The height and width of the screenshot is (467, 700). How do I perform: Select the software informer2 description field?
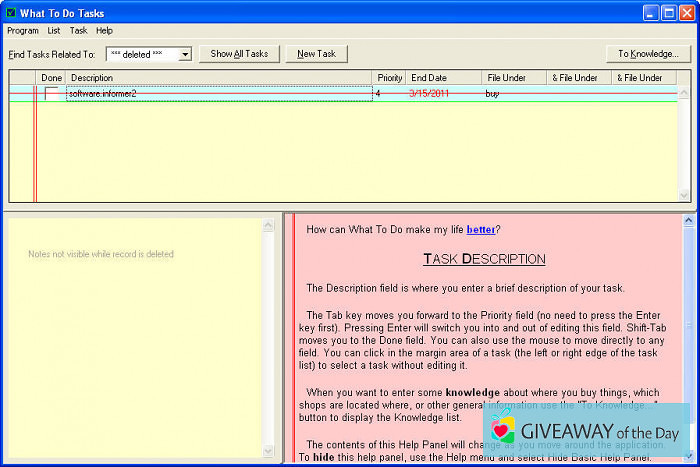(218, 93)
